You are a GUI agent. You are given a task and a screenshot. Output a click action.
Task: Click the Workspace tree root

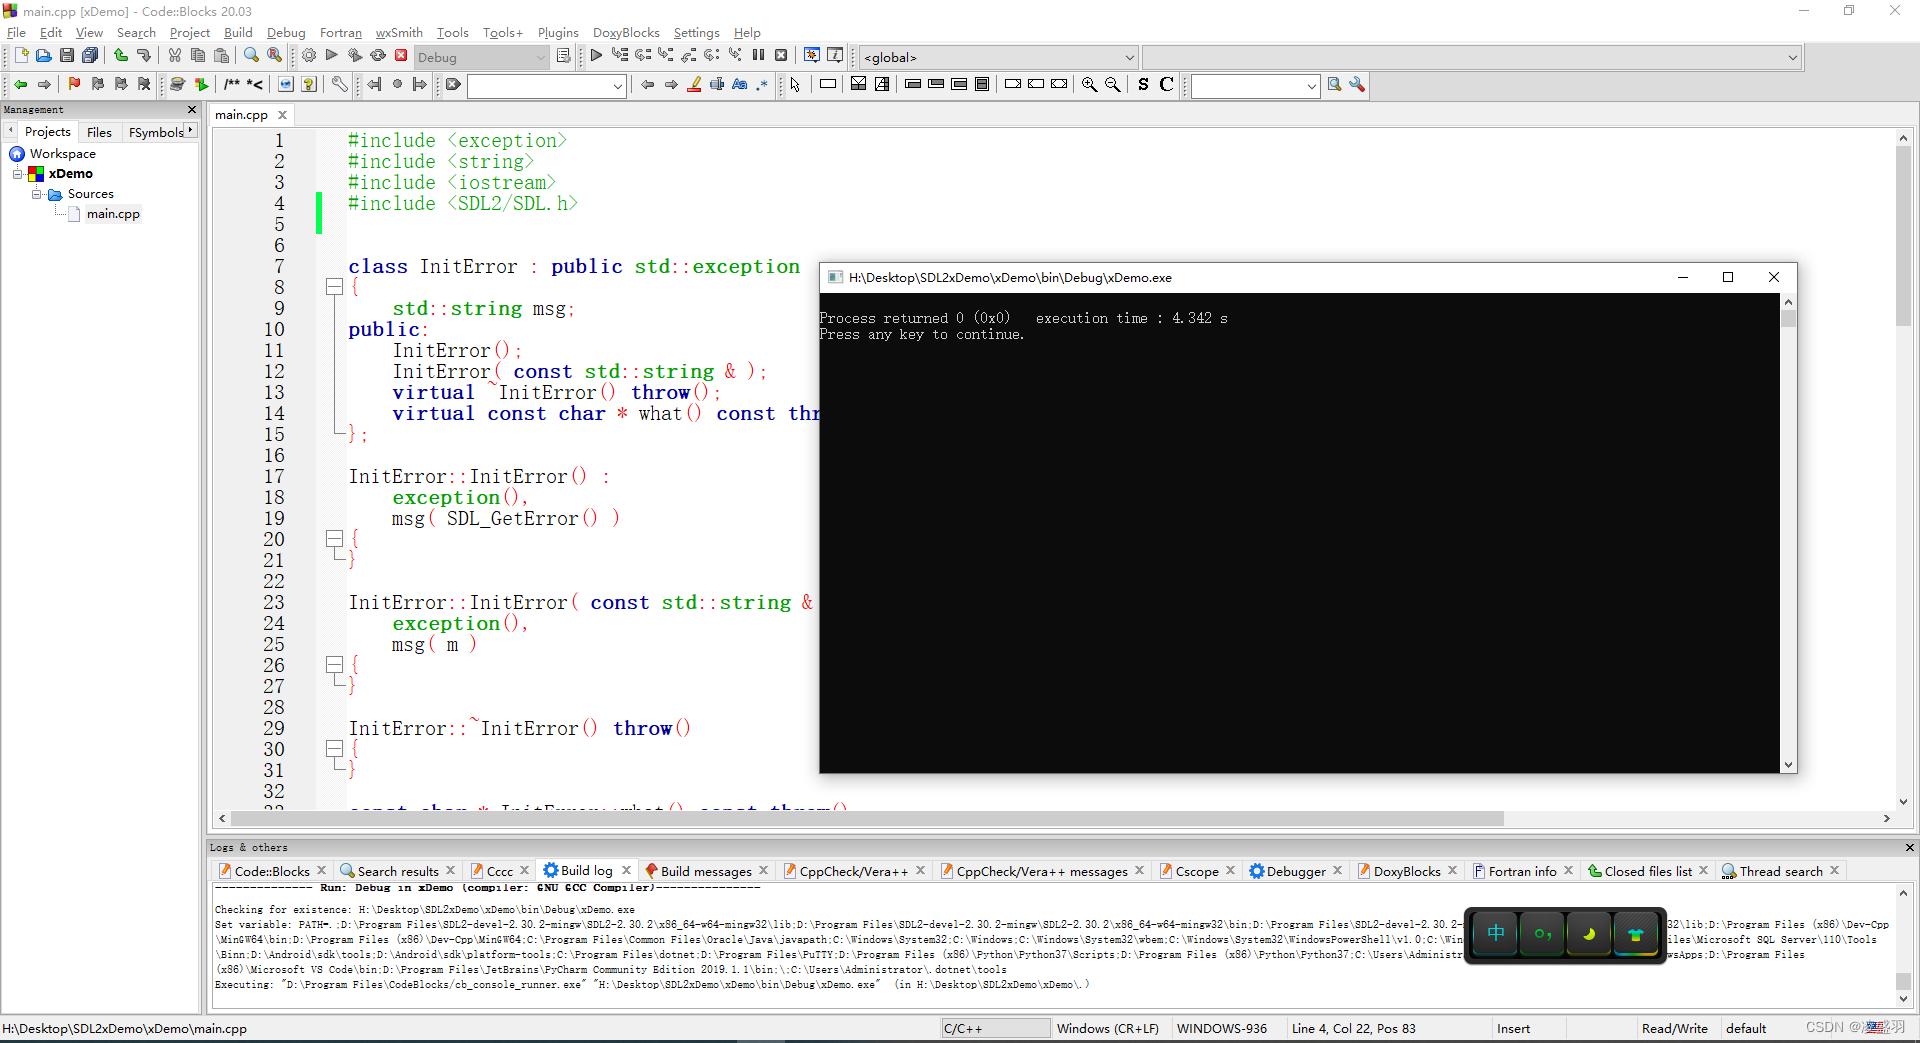62,154
